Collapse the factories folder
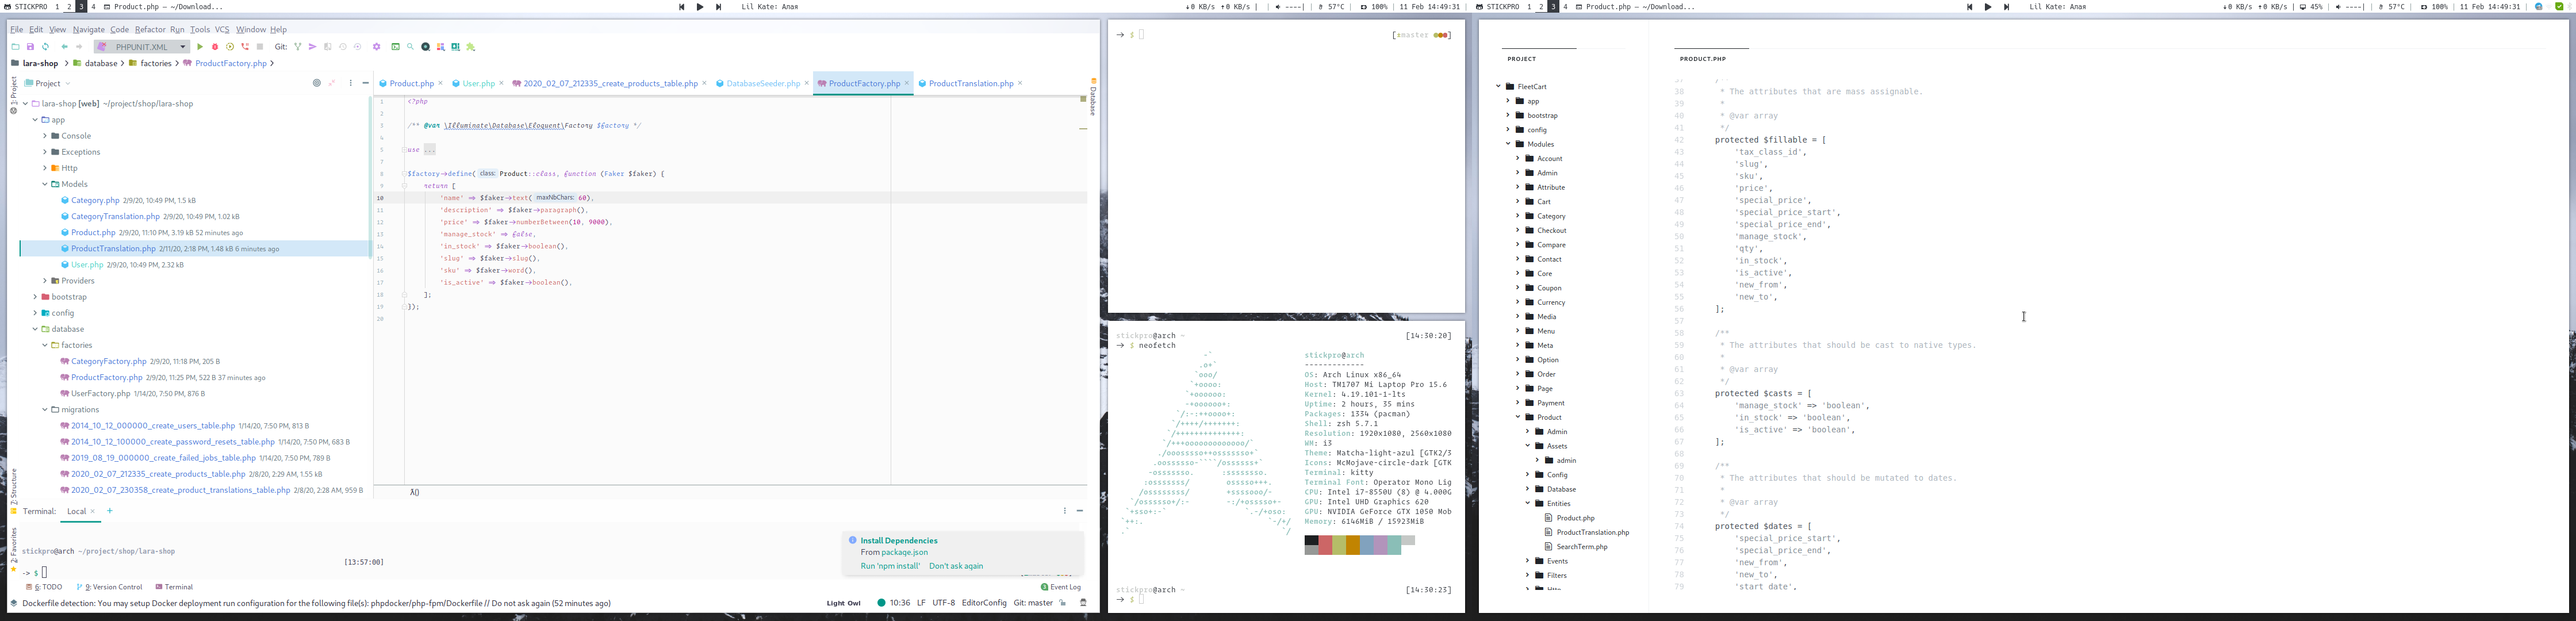 point(45,345)
